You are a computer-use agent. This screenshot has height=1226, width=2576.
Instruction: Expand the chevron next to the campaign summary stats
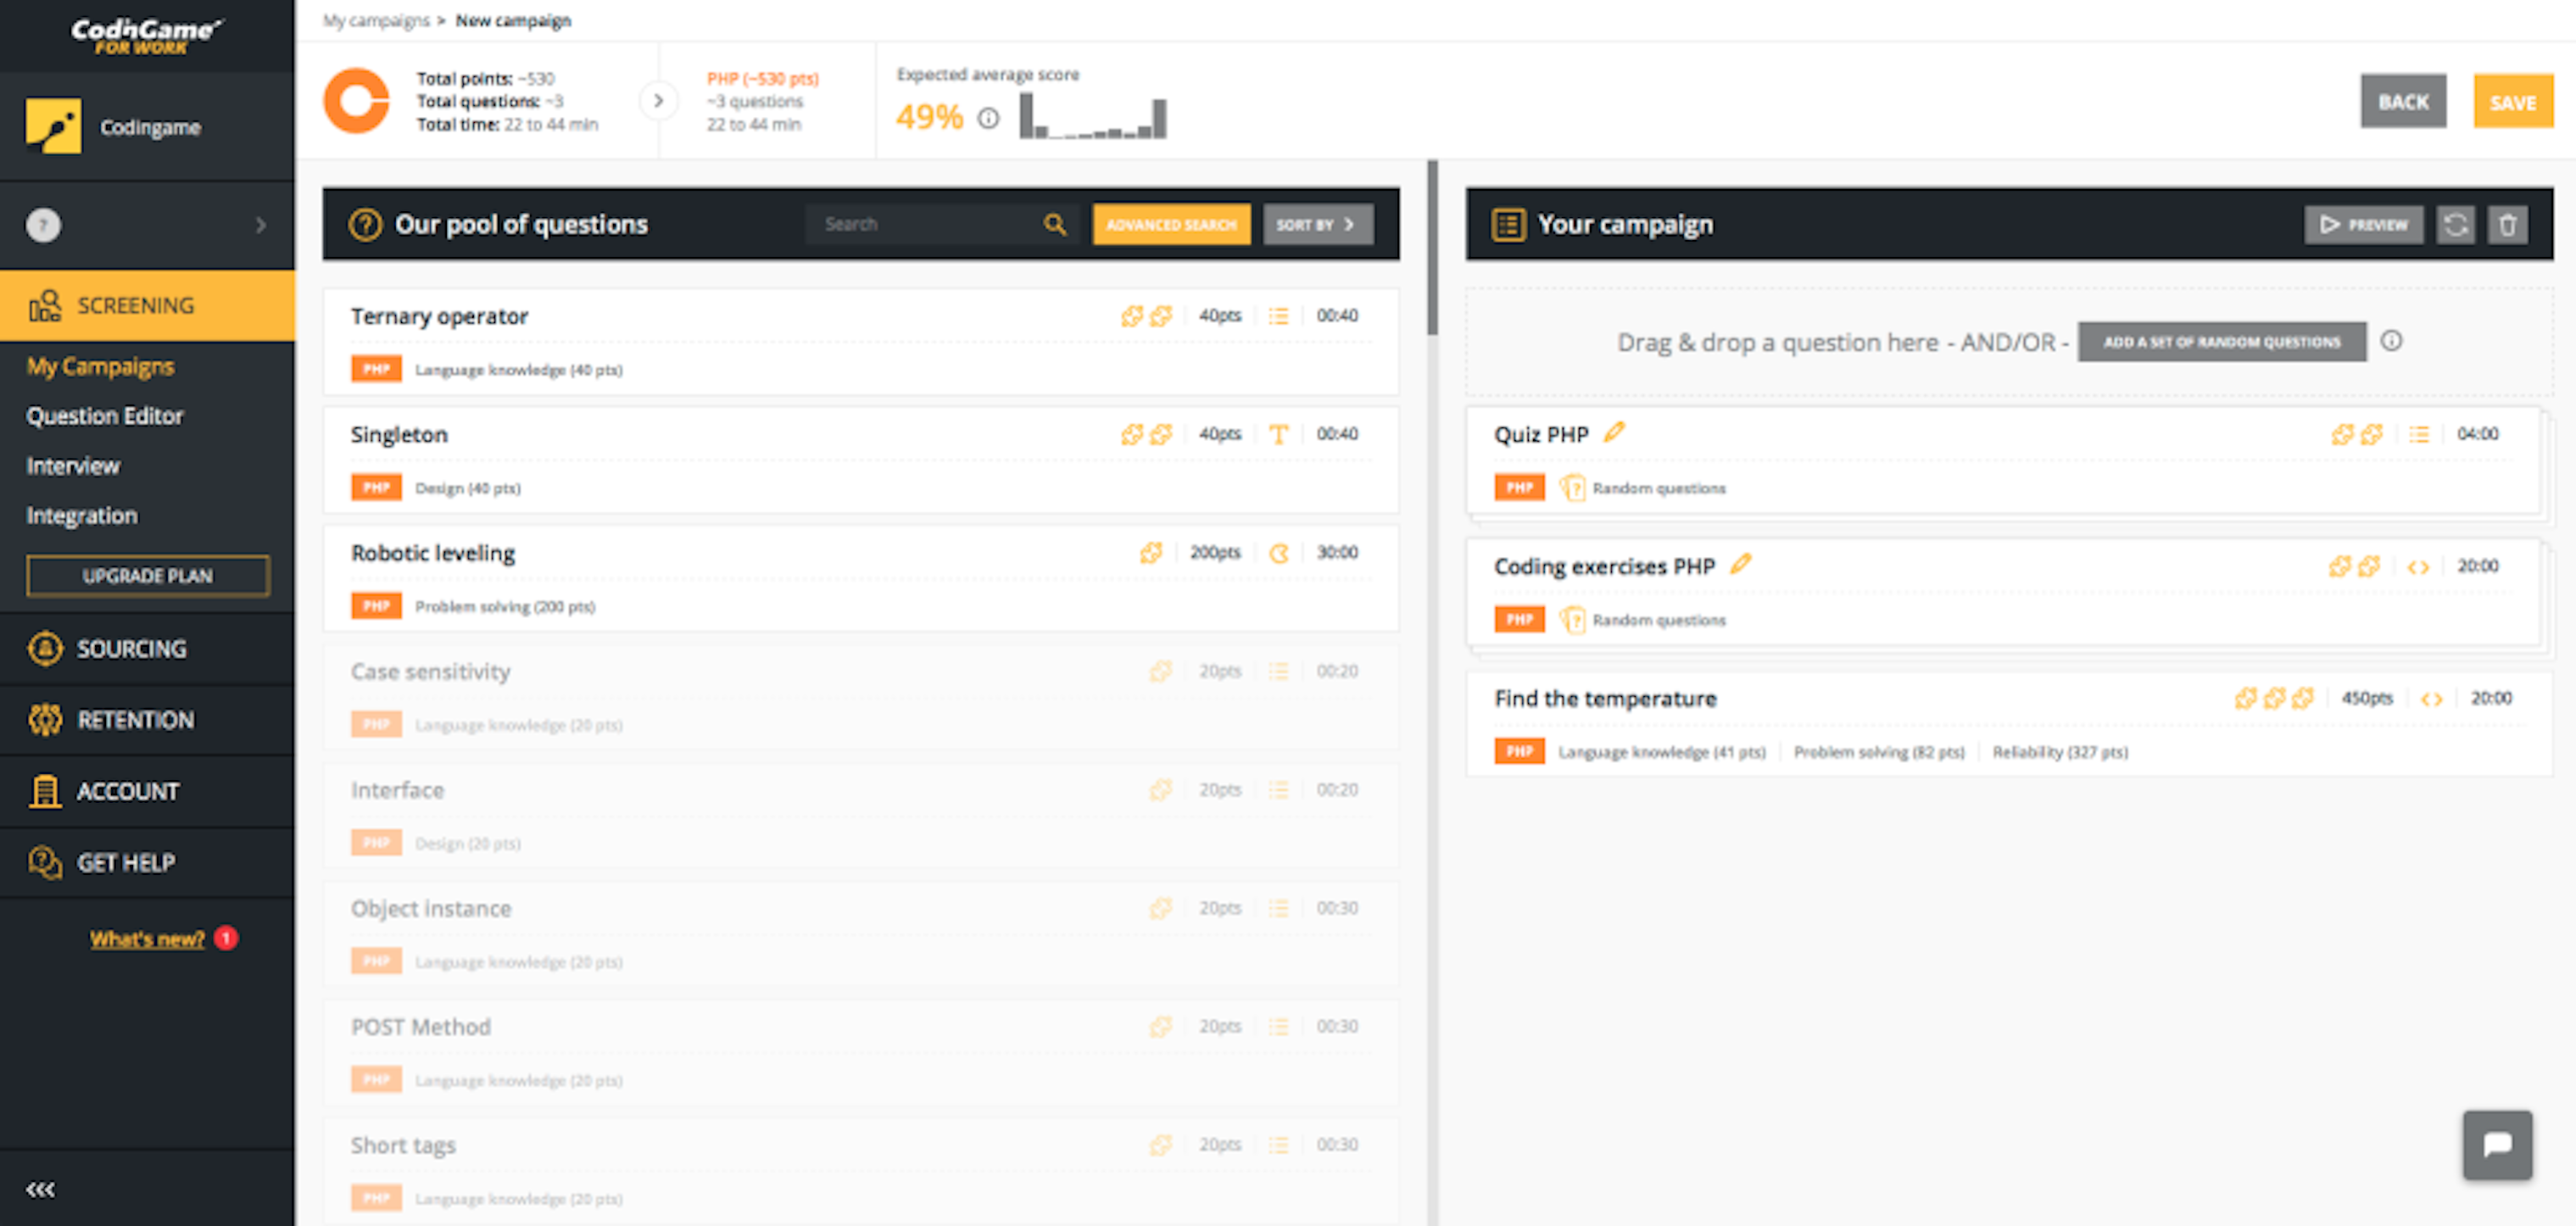pyautogui.click(x=659, y=101)
